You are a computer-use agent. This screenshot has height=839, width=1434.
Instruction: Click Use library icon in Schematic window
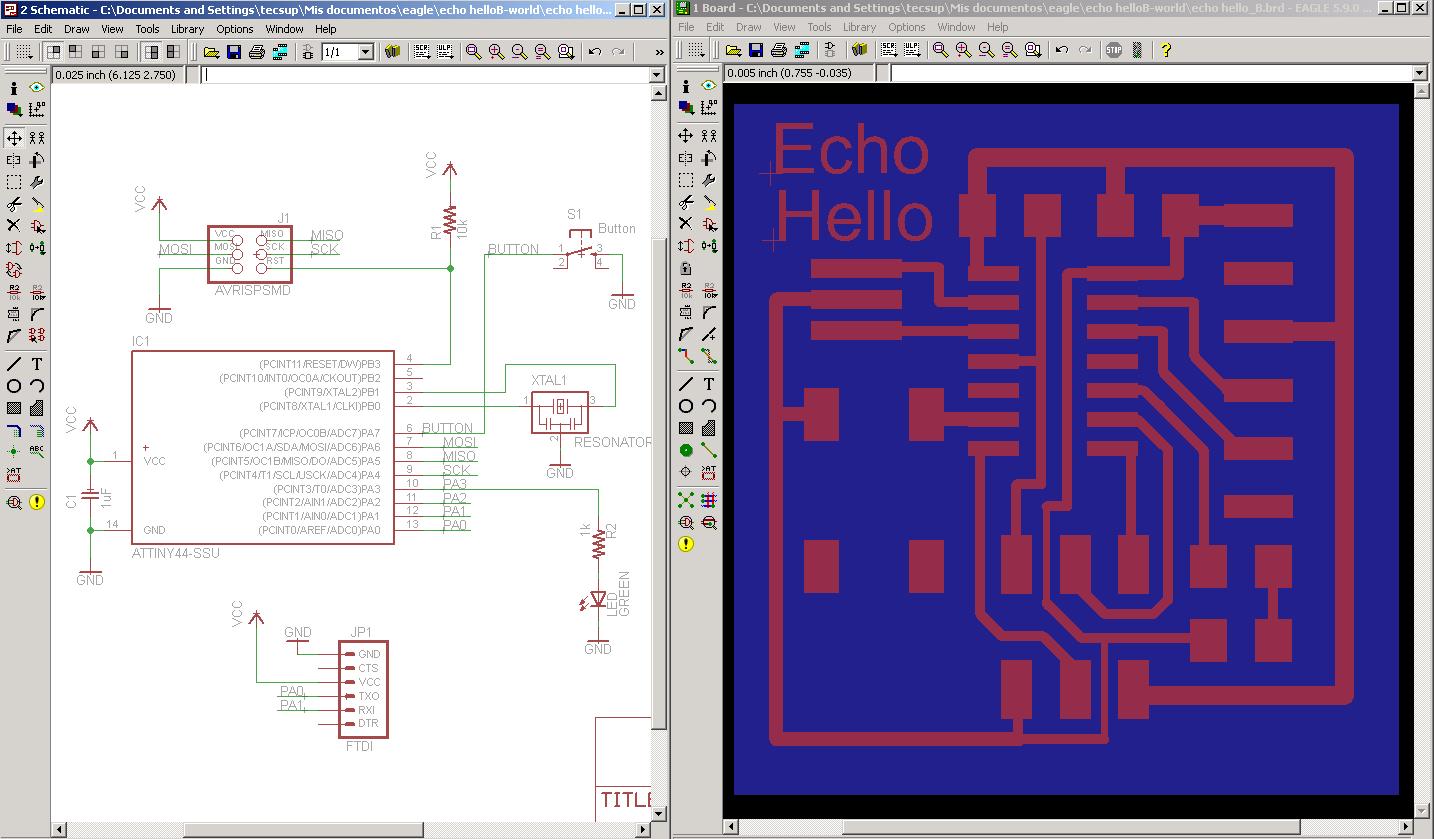point(392,52)
